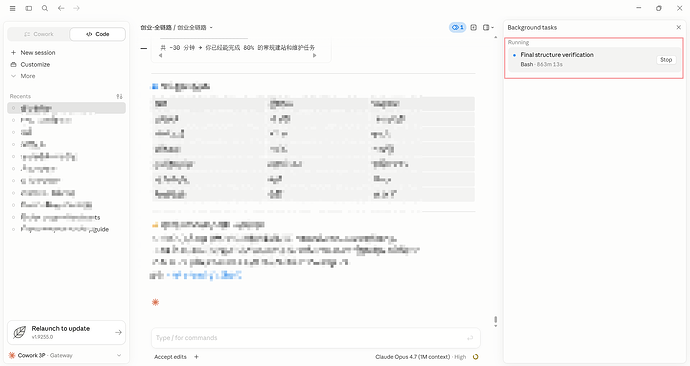Close the Background tasks panel
The height and width of the screenshot is (366, 690).
pos(679,27)
